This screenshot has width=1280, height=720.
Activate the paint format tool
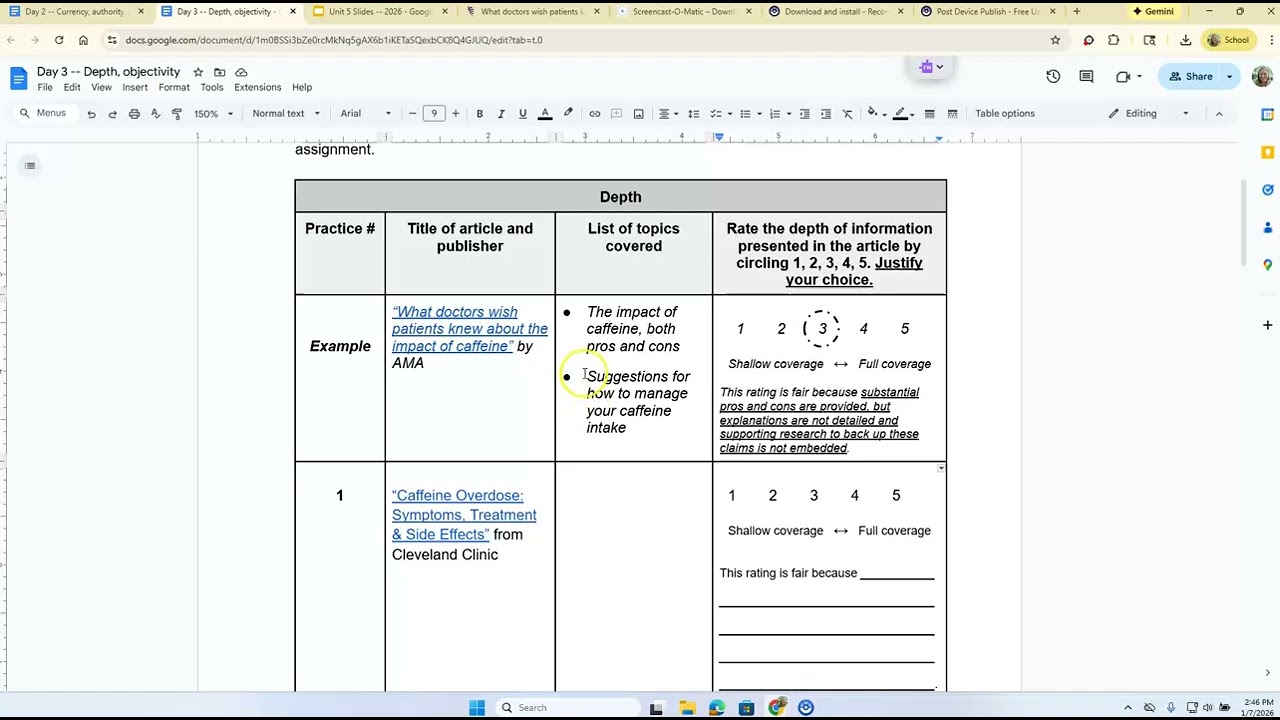(x=177, y=114)
